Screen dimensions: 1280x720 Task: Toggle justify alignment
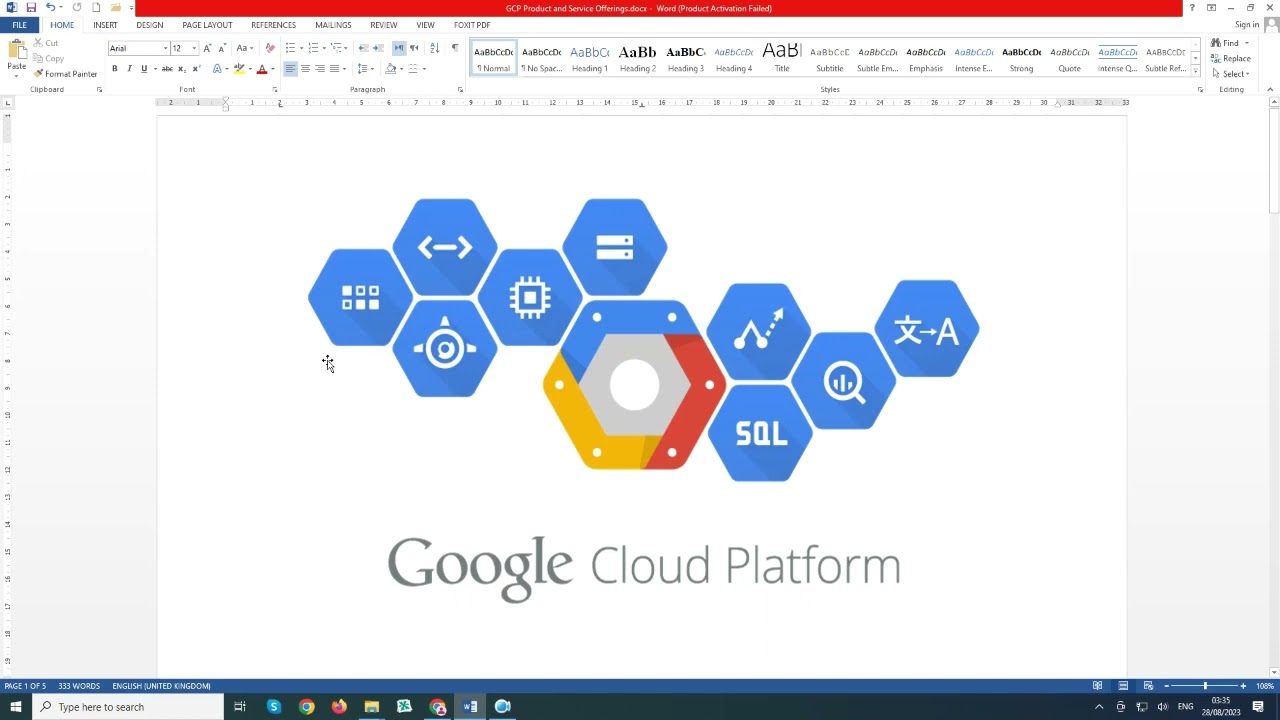pos(334,69)
